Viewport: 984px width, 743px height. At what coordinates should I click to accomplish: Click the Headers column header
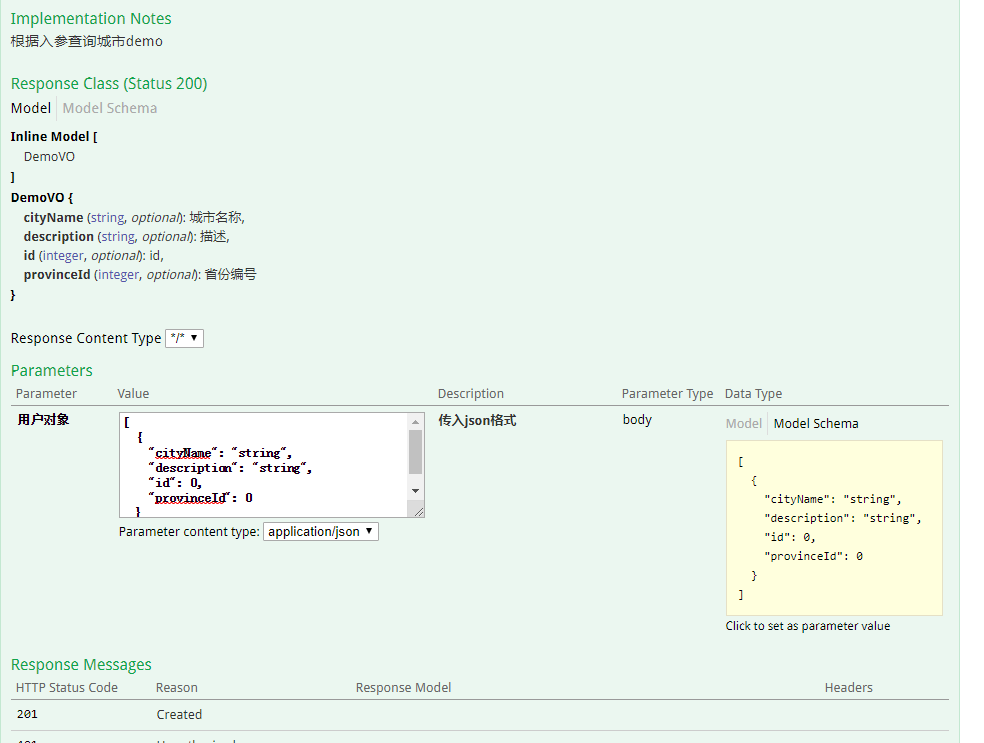848,688
